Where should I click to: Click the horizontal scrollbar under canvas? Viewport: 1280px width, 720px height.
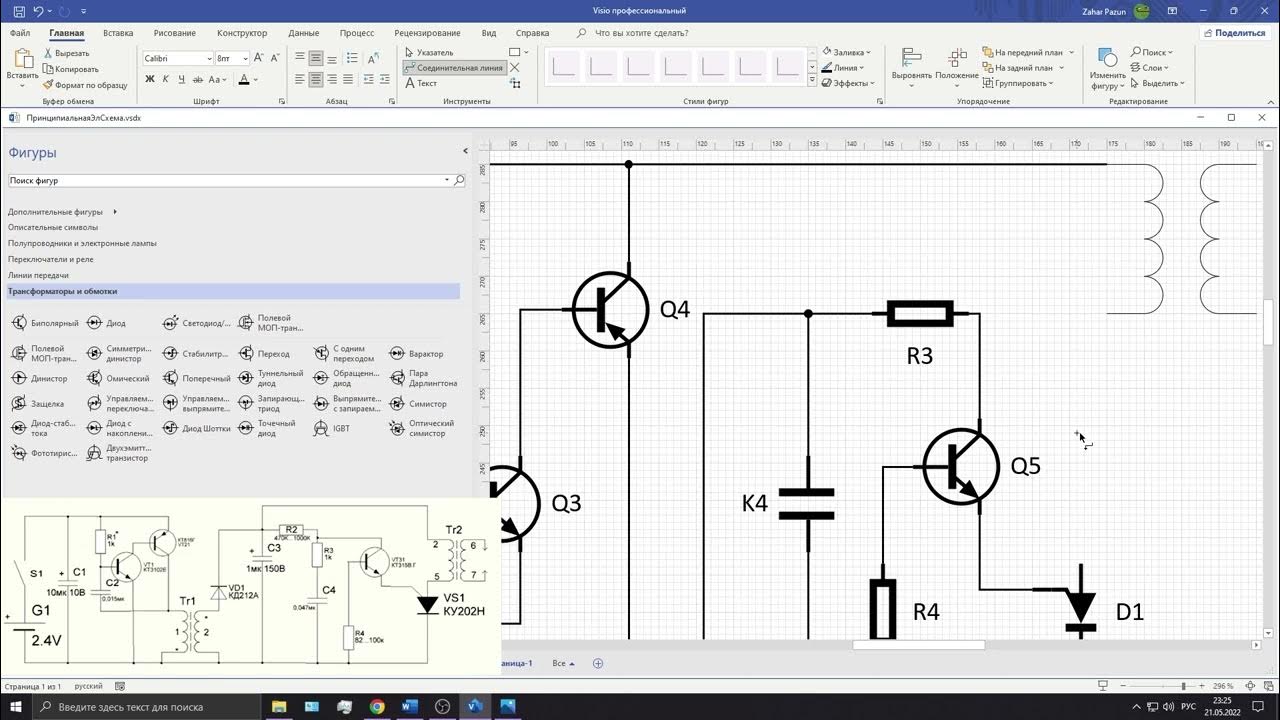coord(918,645)
